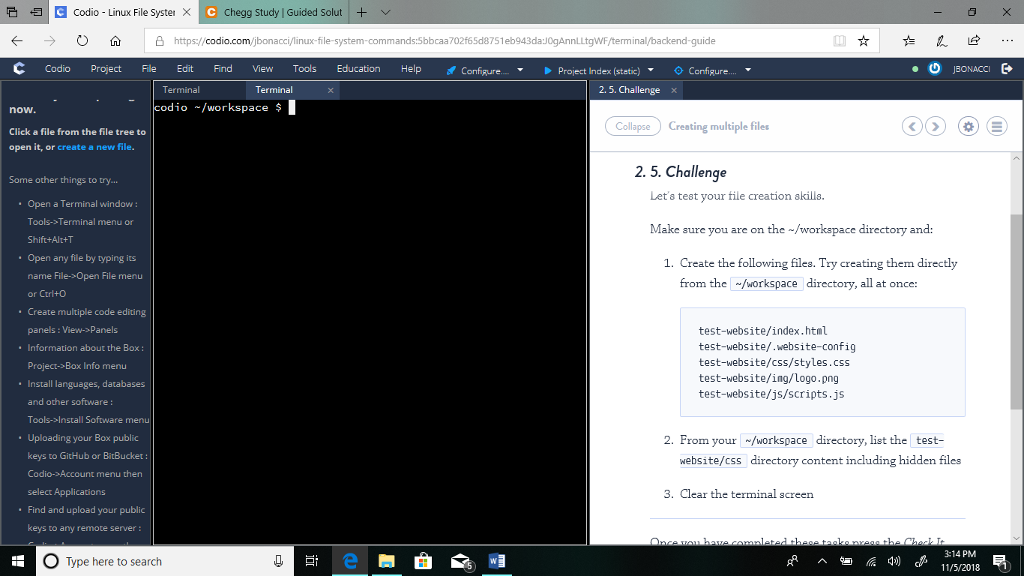Image resolution: width=1024 pixels, height=576 pixels.
Task: Click the browser Share icon
Action: pos(974,40)
